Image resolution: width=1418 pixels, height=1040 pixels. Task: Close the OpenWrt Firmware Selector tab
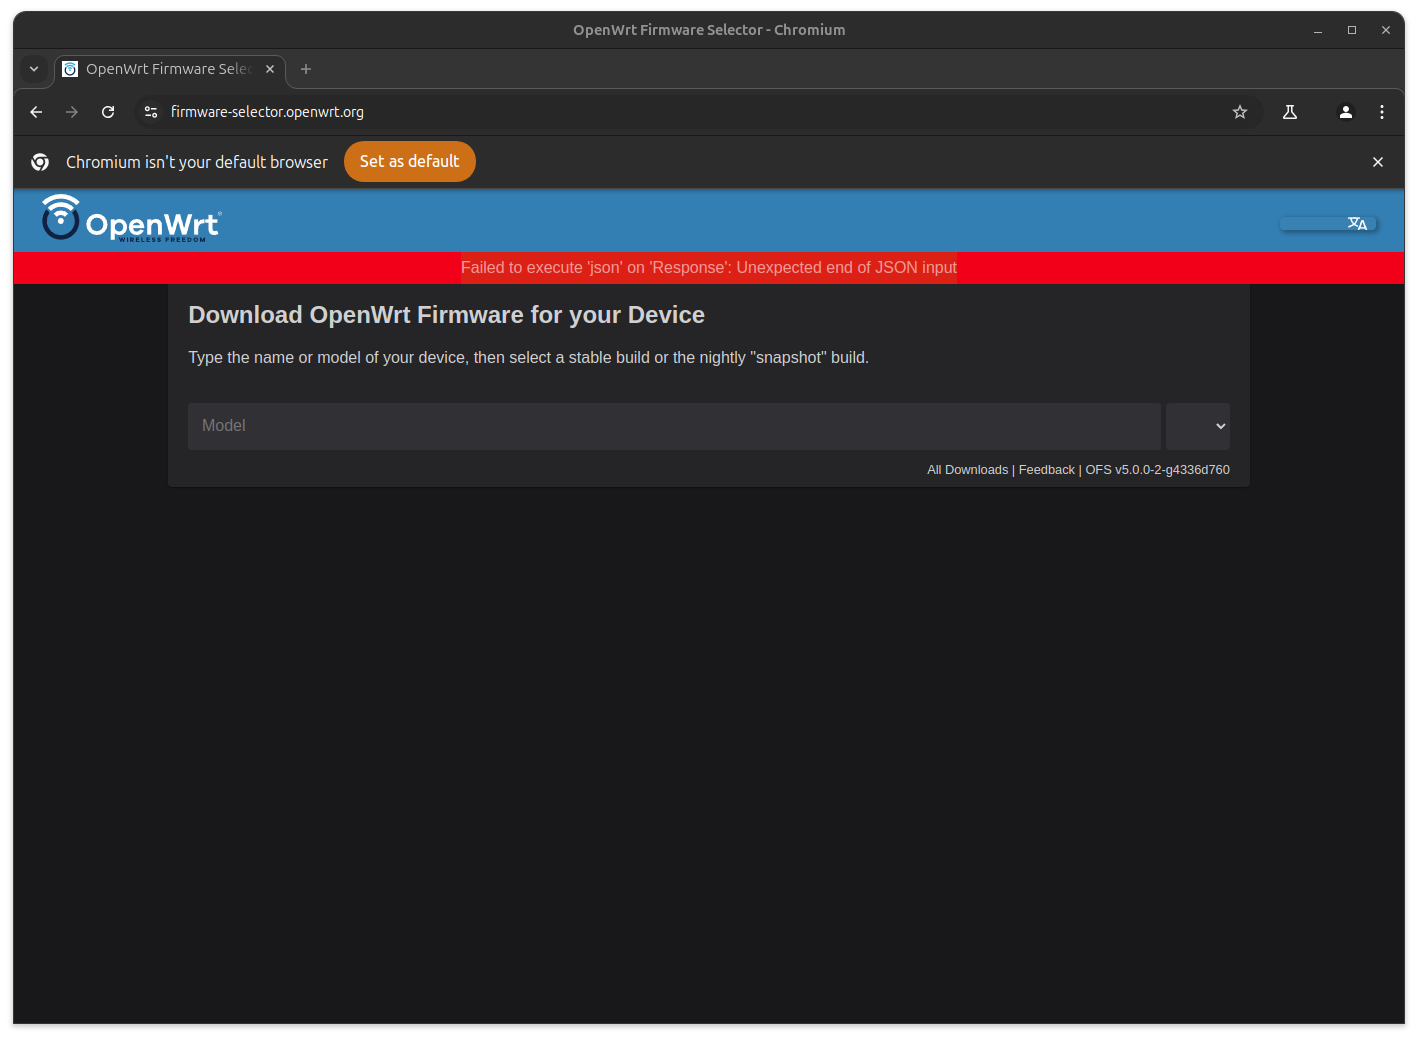tap(270, 69)
